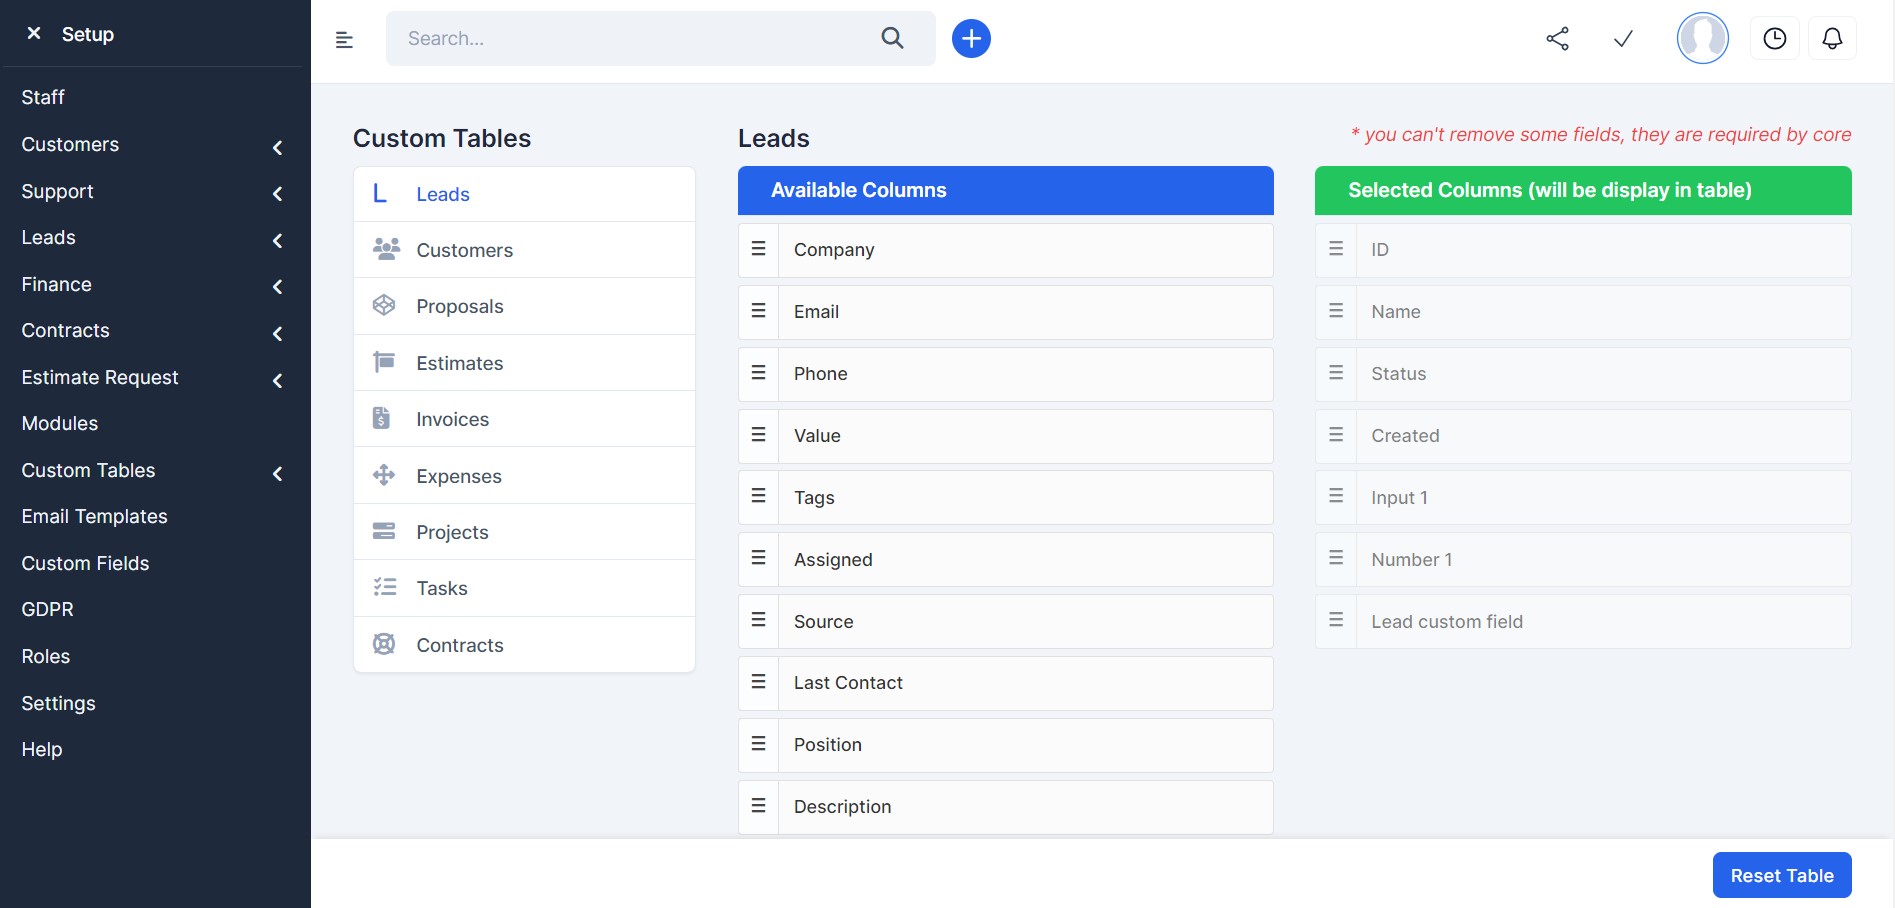Click the Reset Table button
The image size is (1895, 908).
[1781, 874]
